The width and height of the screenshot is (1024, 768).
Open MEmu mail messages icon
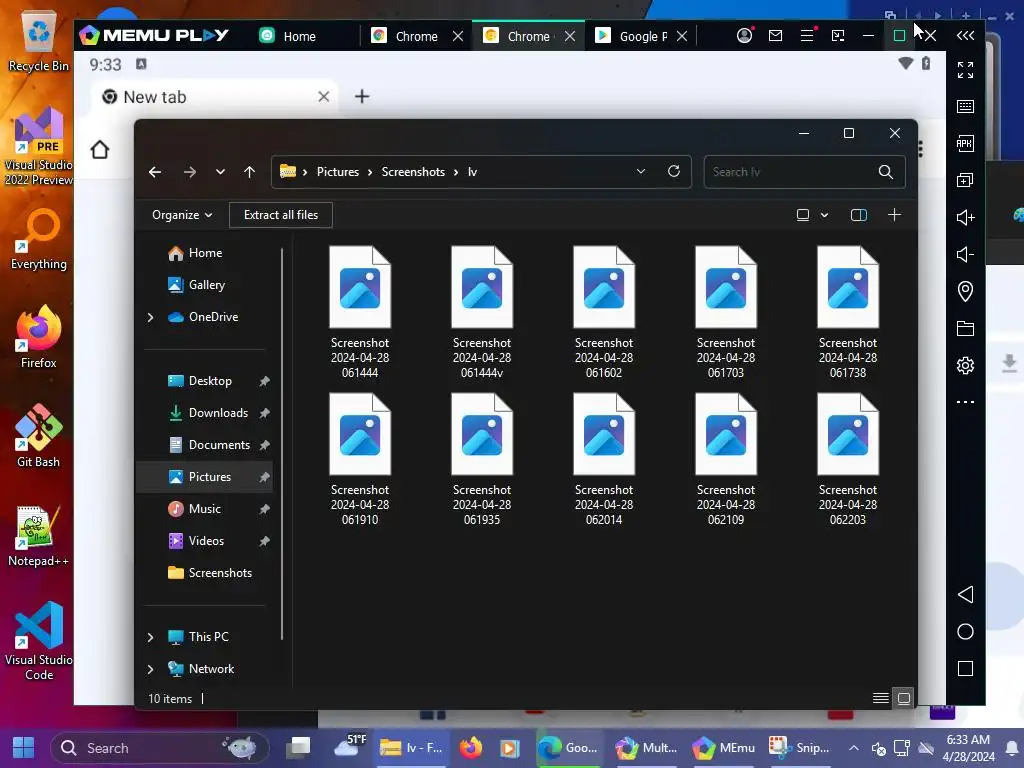click(x=775, y=35)
